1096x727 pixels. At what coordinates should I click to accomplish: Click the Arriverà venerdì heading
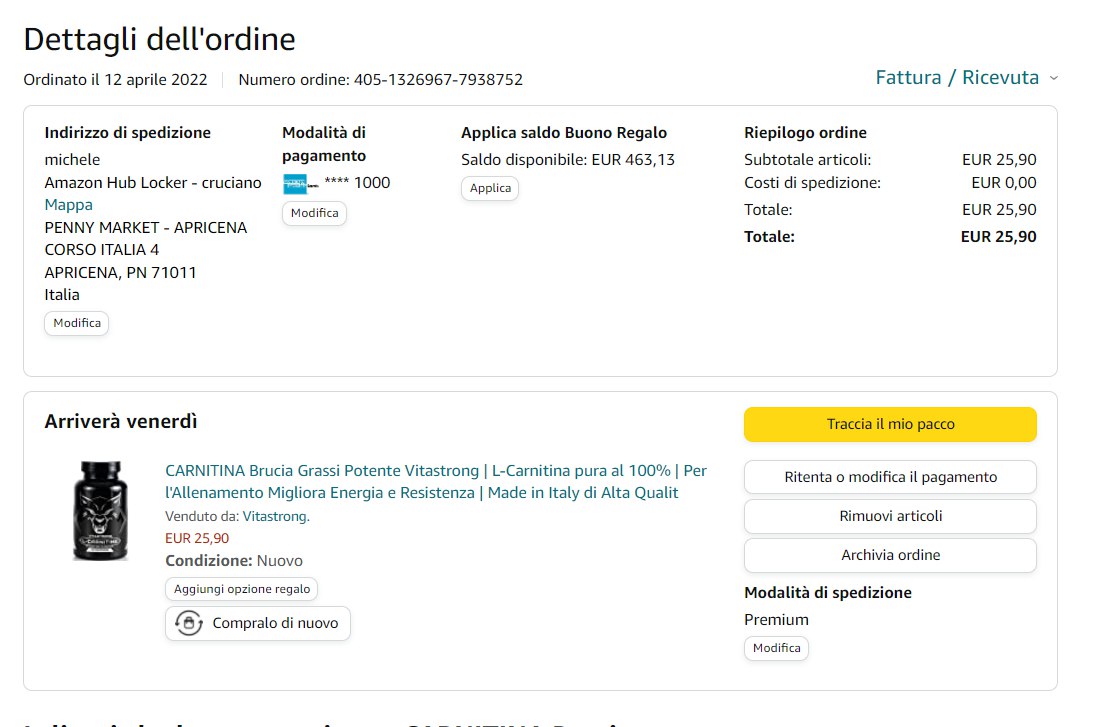point(121,422)
